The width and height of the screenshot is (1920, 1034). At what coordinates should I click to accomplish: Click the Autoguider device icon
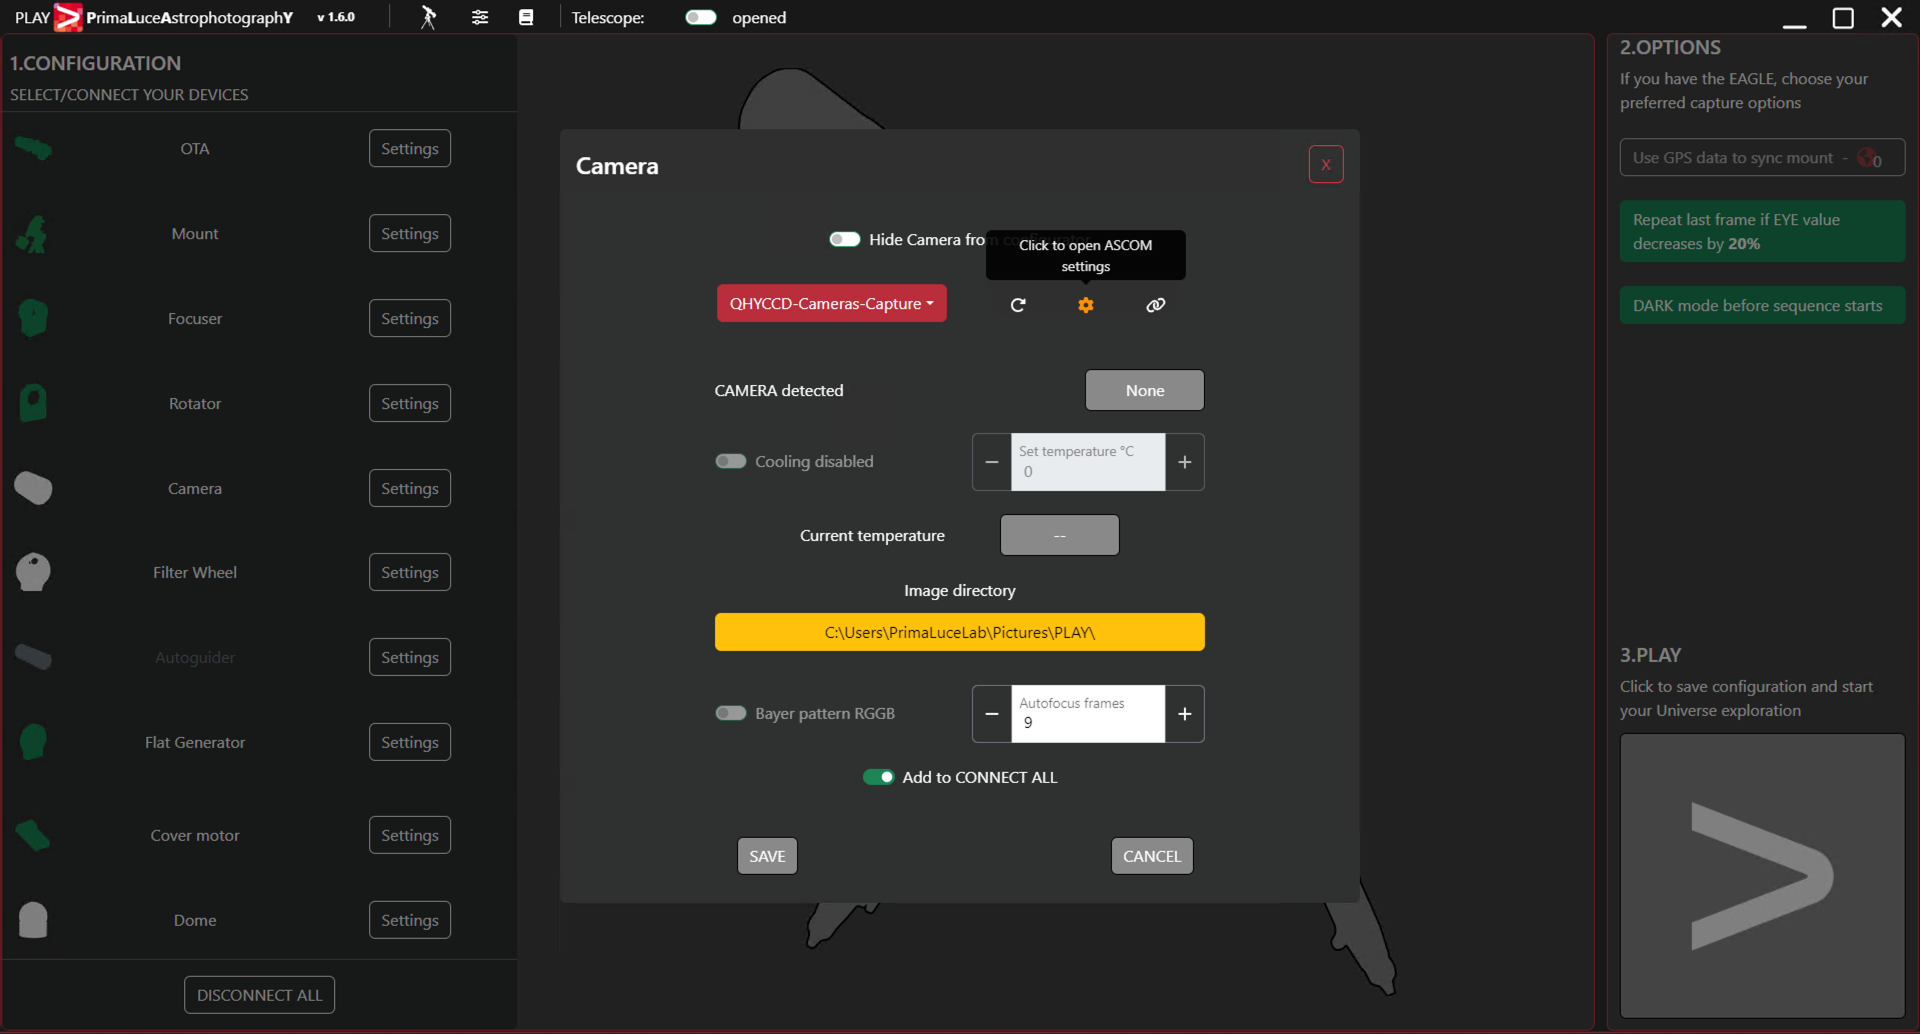(33, 657)
